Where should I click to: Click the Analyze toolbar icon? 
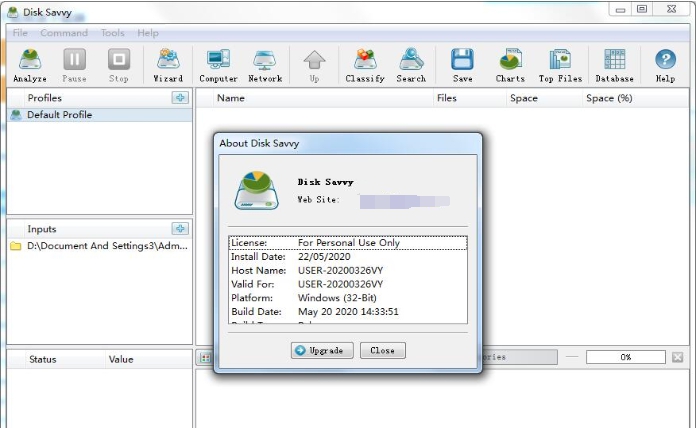click(30, 64)
